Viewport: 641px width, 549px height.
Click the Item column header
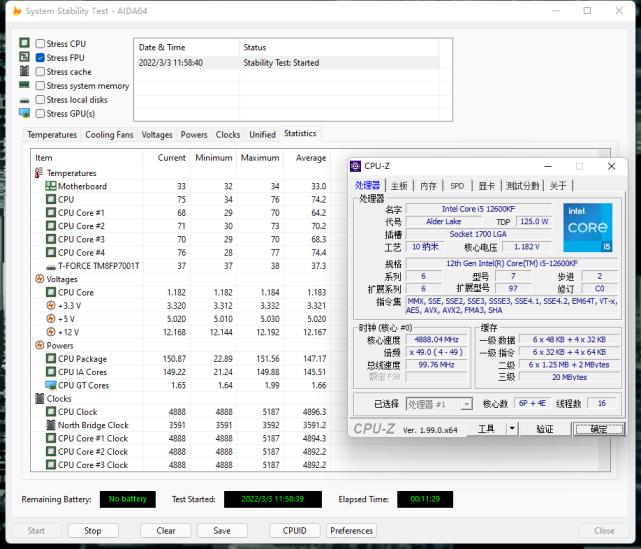(x=87, y=158)
